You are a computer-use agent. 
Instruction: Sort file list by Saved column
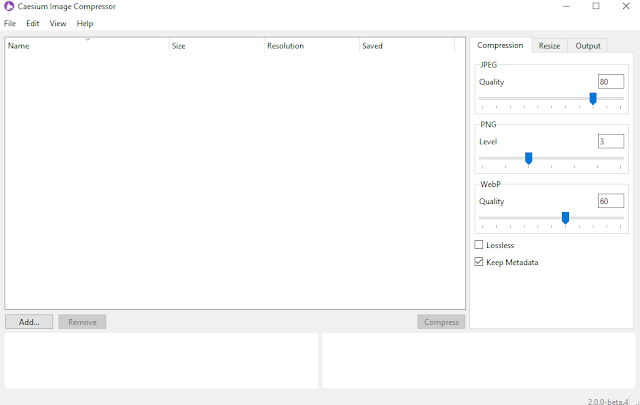pos(407,46)
